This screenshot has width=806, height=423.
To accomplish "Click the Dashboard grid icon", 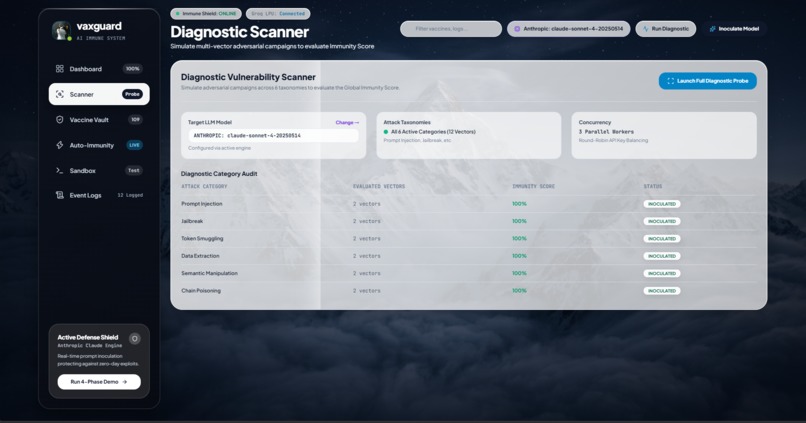I will (60, 69).
